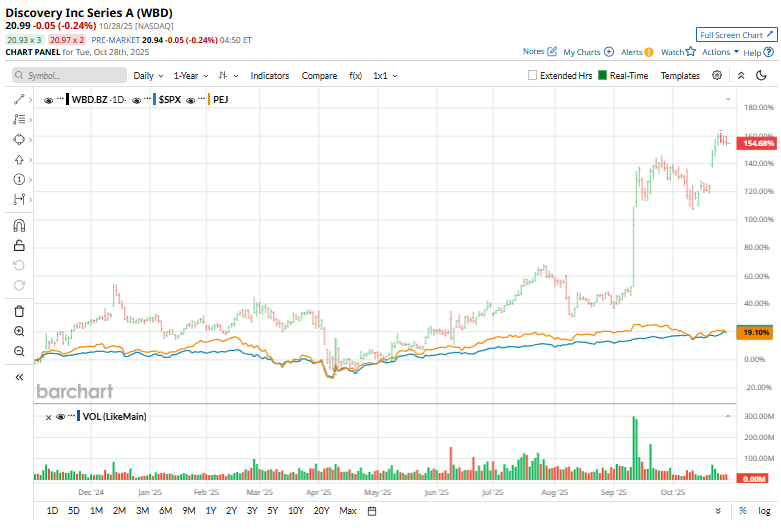Image resolution: width=781 pixels, height=532 pixels.
Task: Click the WBD.BZ black color swatch
Action: (67, 100)
